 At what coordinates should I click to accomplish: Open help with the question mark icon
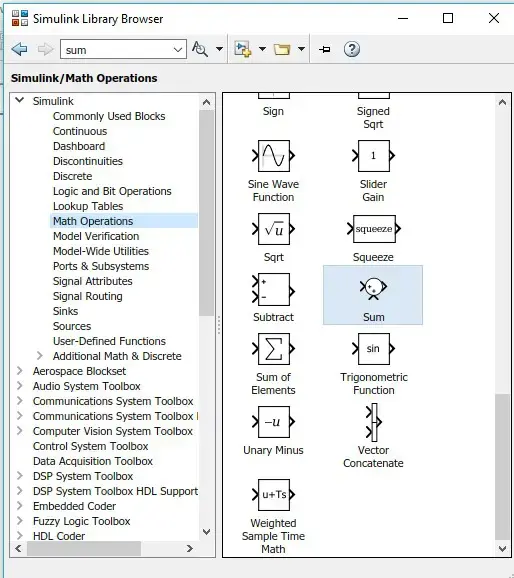tap(352, 49)
